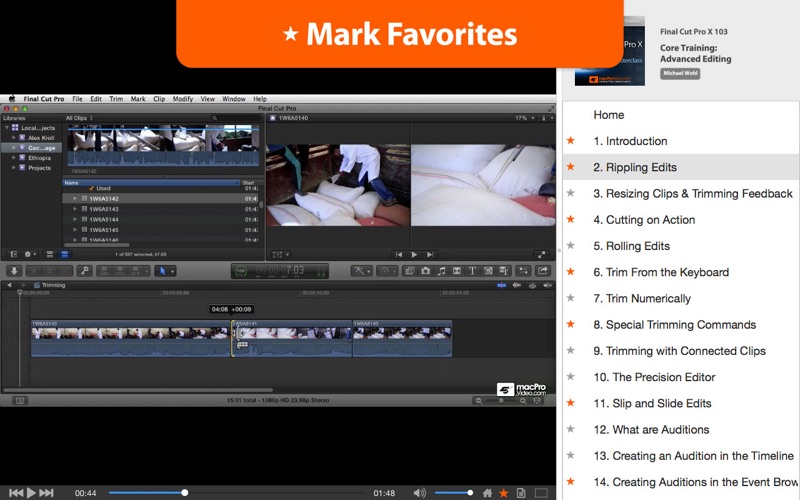This screenshot has width=800, height=500.
Task: Play video in Final Cut viewer
Action: tap(414, 255)
